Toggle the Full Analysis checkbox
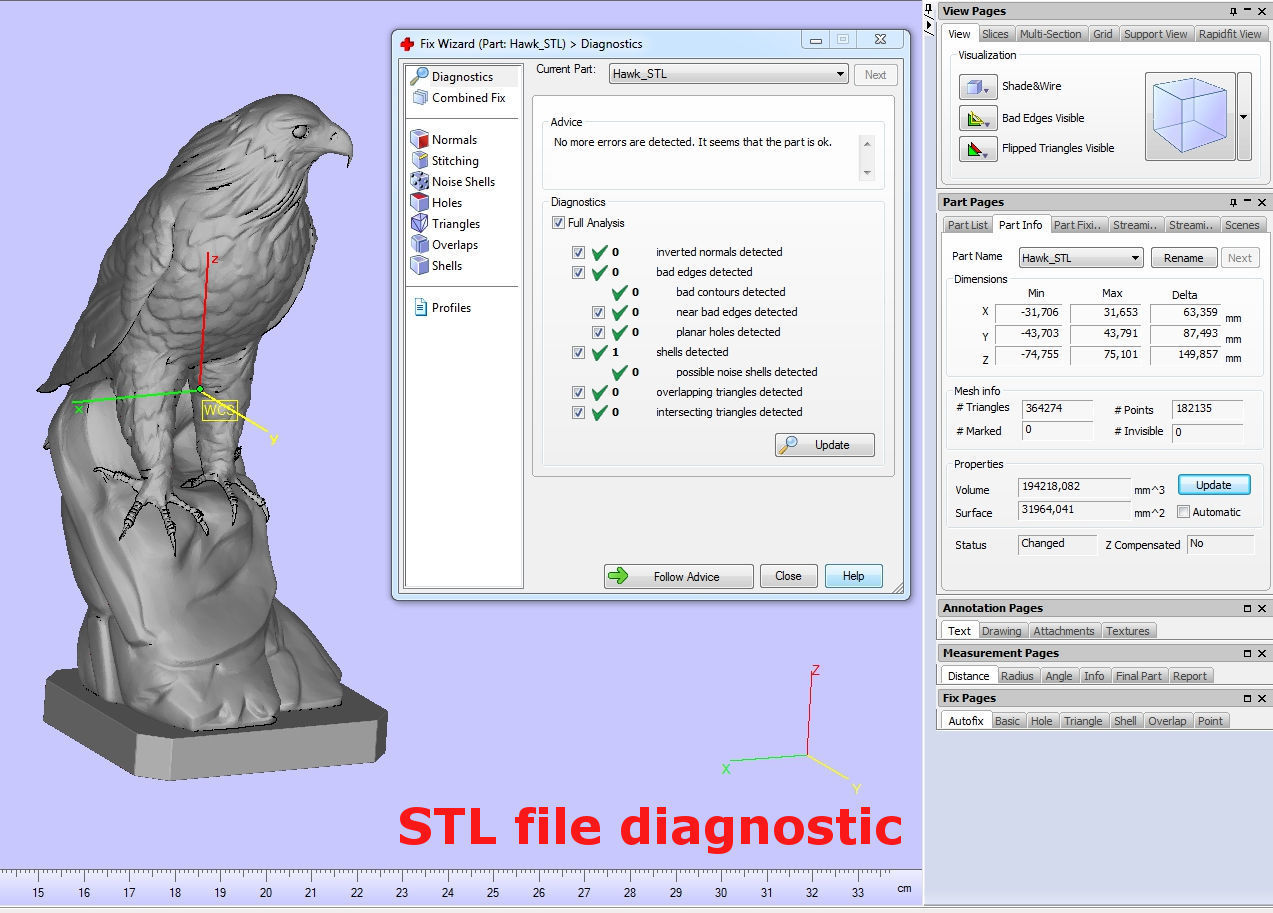The image size is (1273, 913). pyautogui.click(x=558, y=223)
